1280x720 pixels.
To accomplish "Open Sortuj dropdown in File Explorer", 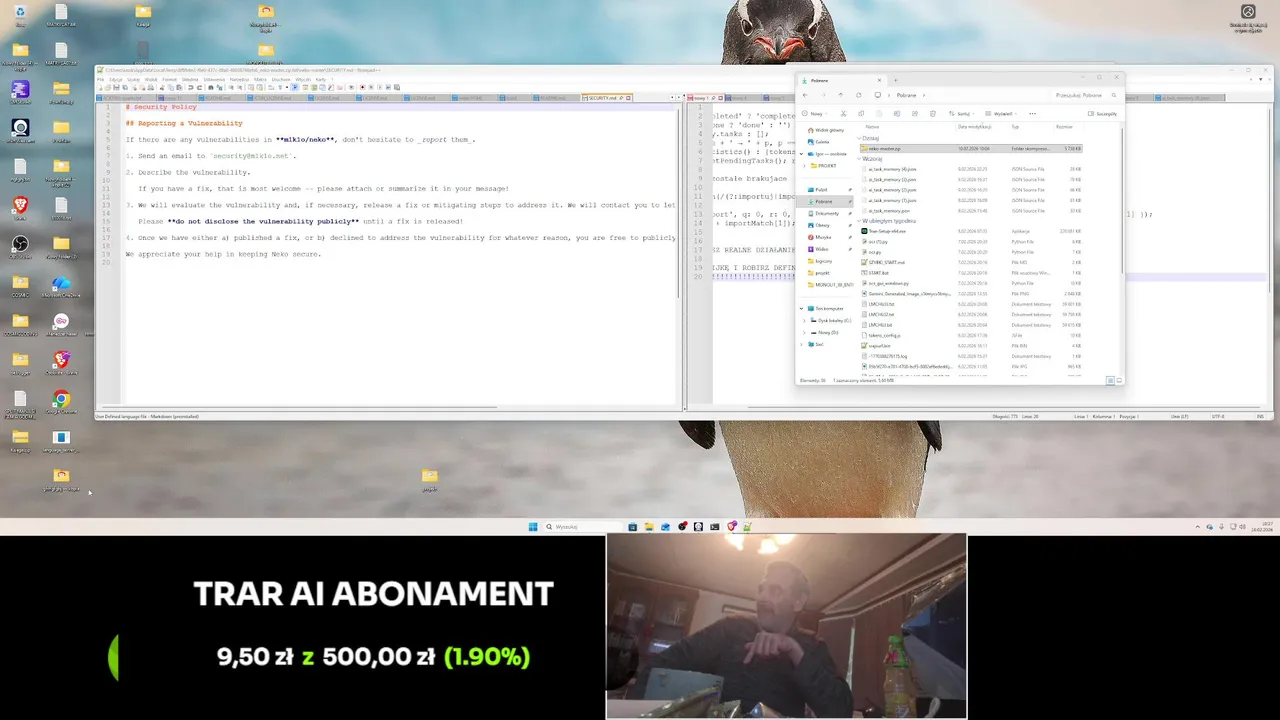I will coord(961,114).
